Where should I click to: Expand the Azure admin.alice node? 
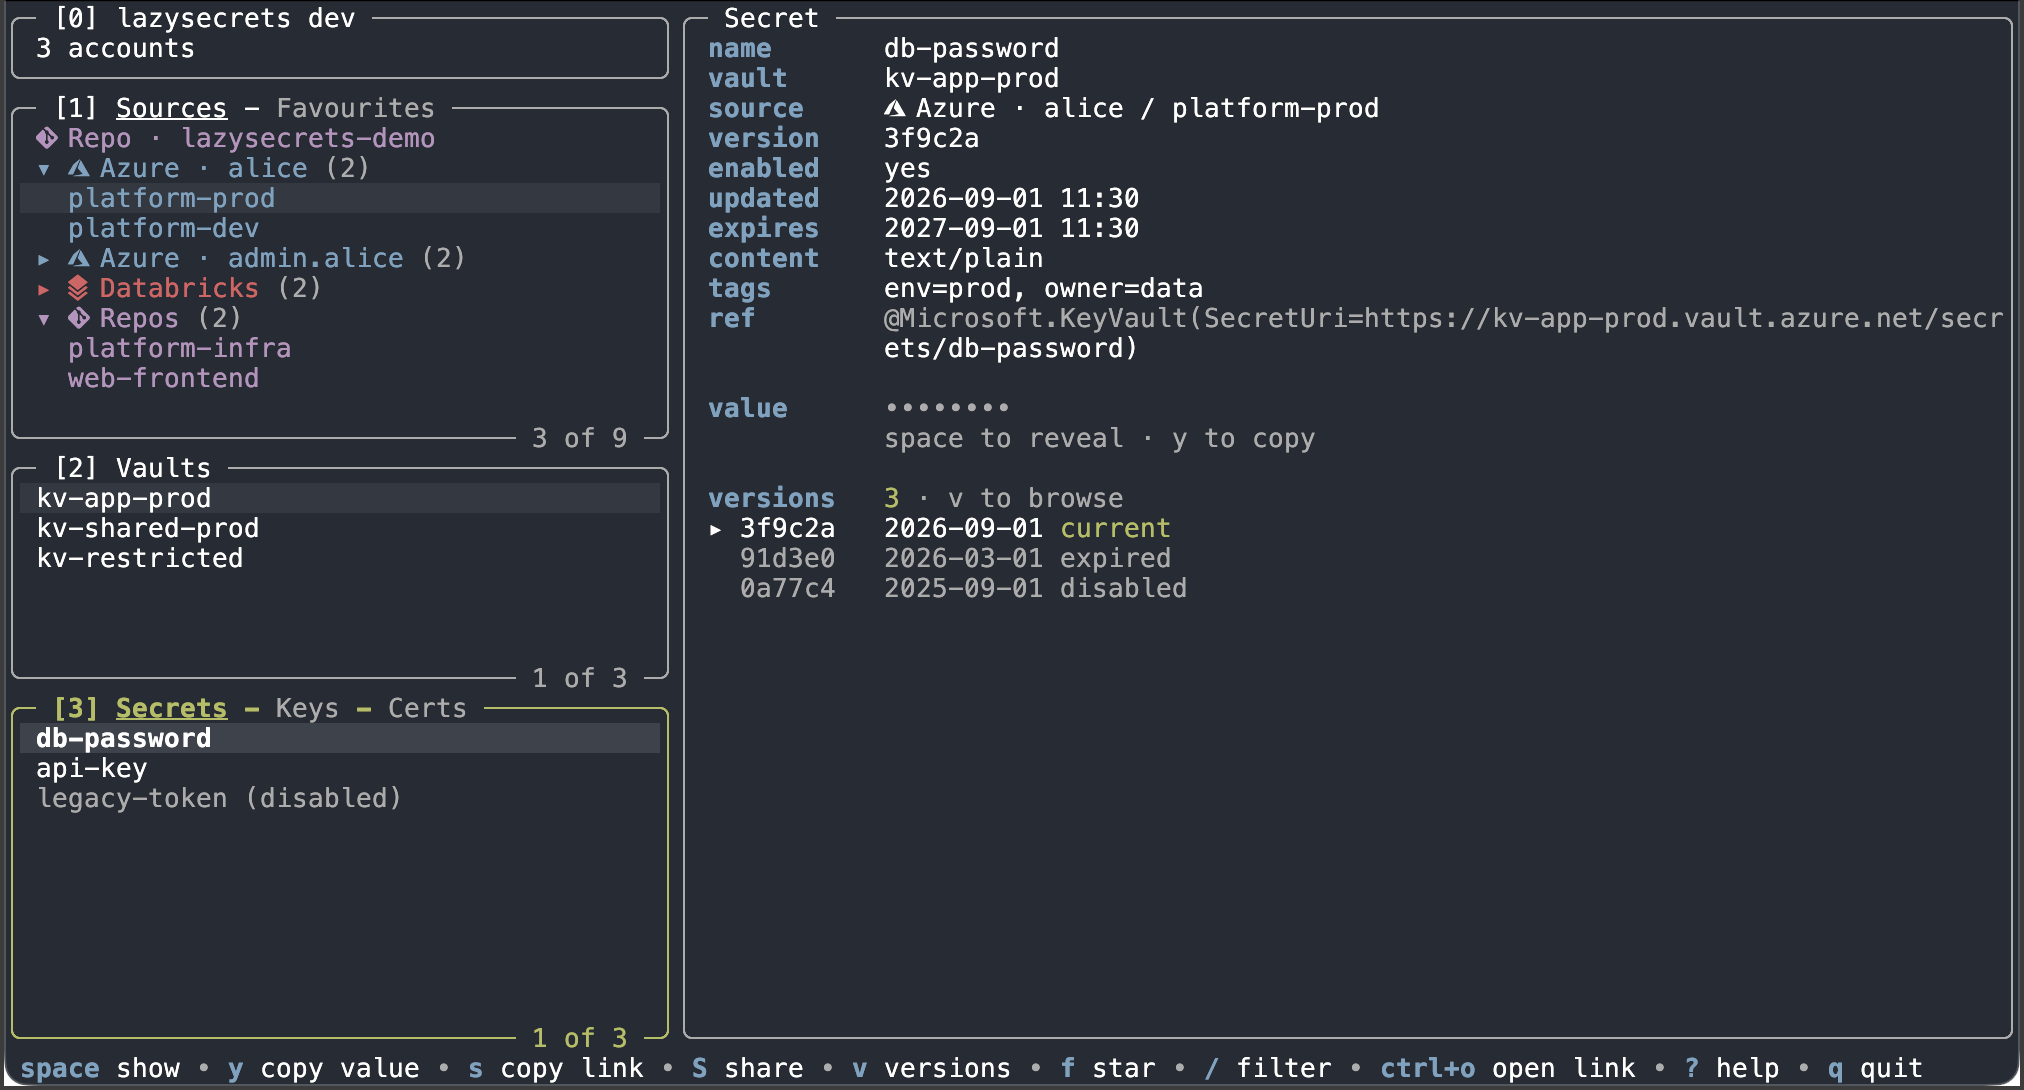[x=44, y=259]
